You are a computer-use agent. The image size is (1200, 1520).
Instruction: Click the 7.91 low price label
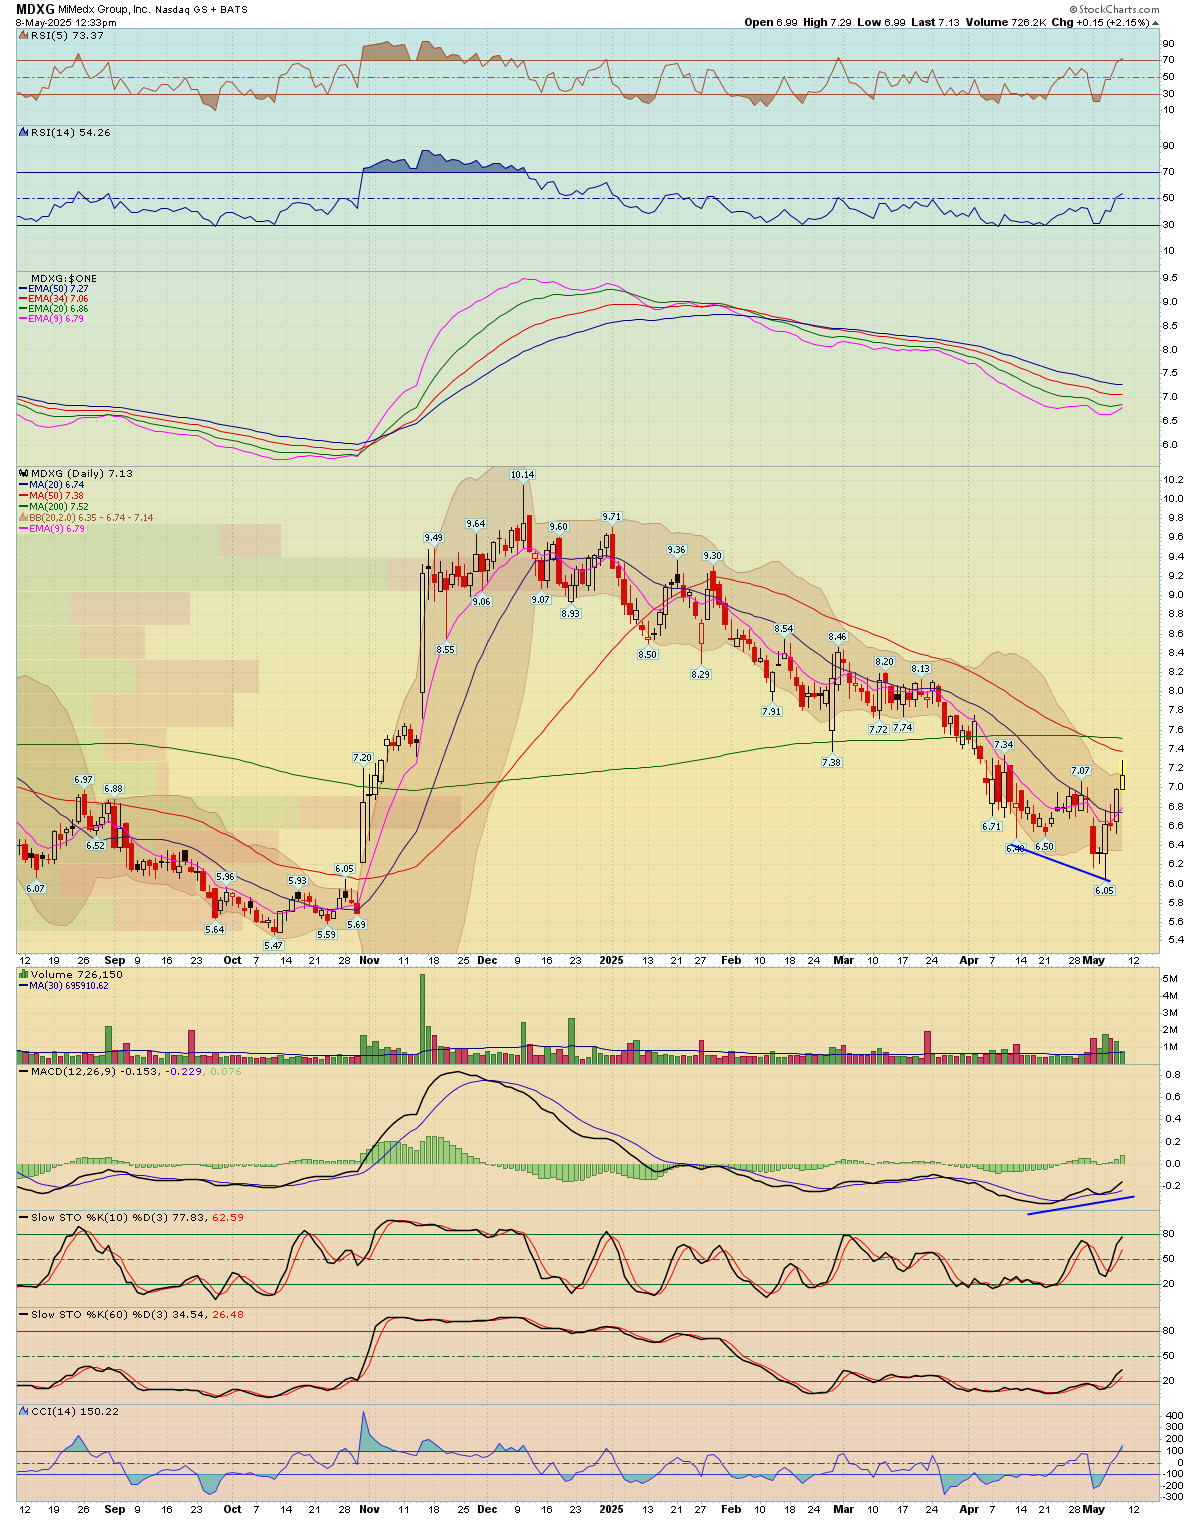[x=771, y=711]
